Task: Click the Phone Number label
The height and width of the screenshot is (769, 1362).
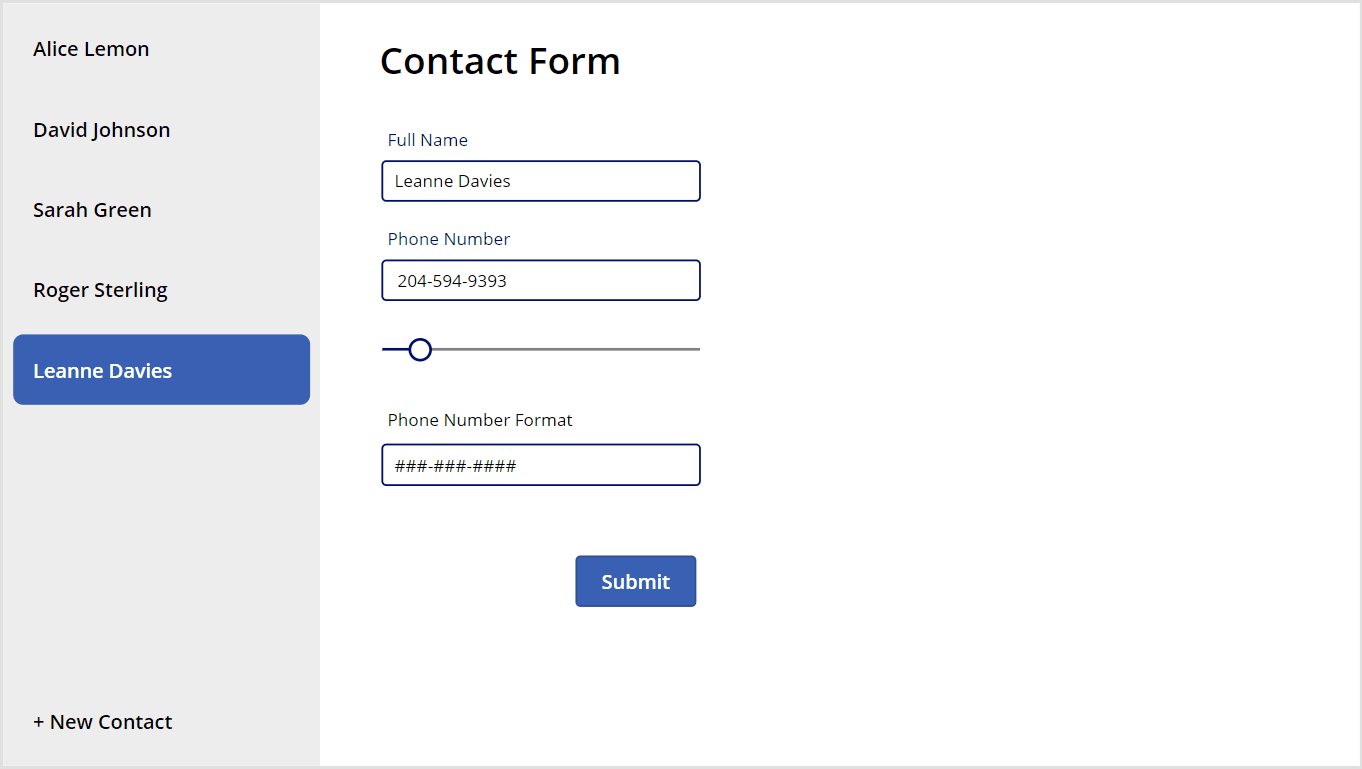Action: pos(449,239)
